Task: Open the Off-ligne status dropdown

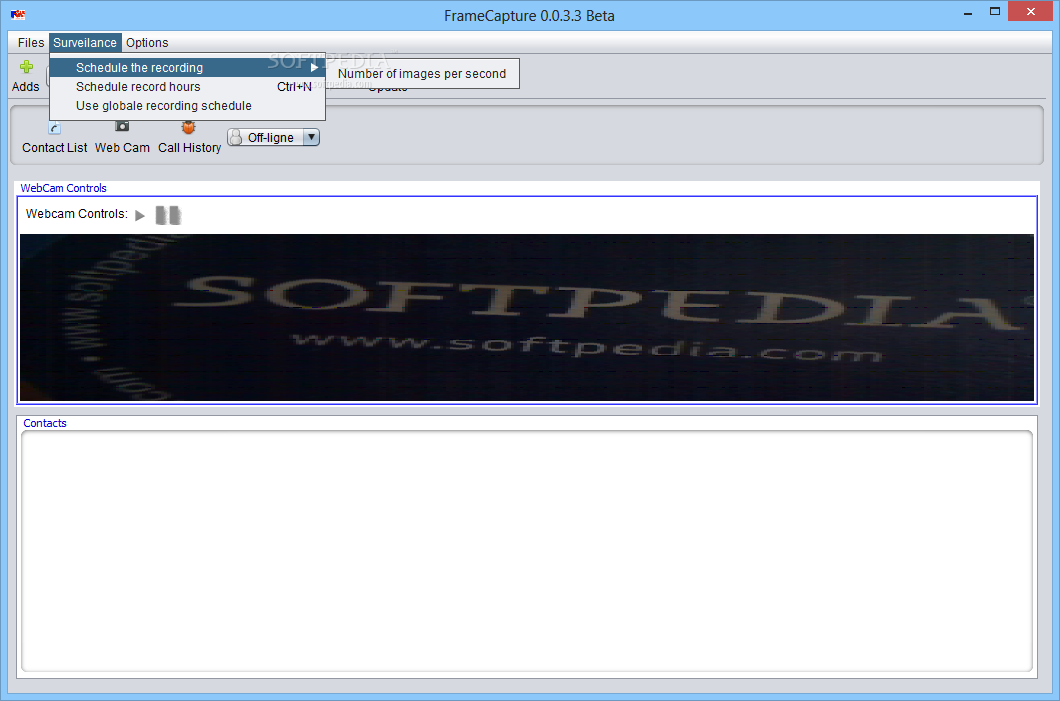Action: click(x=273, y=137)
